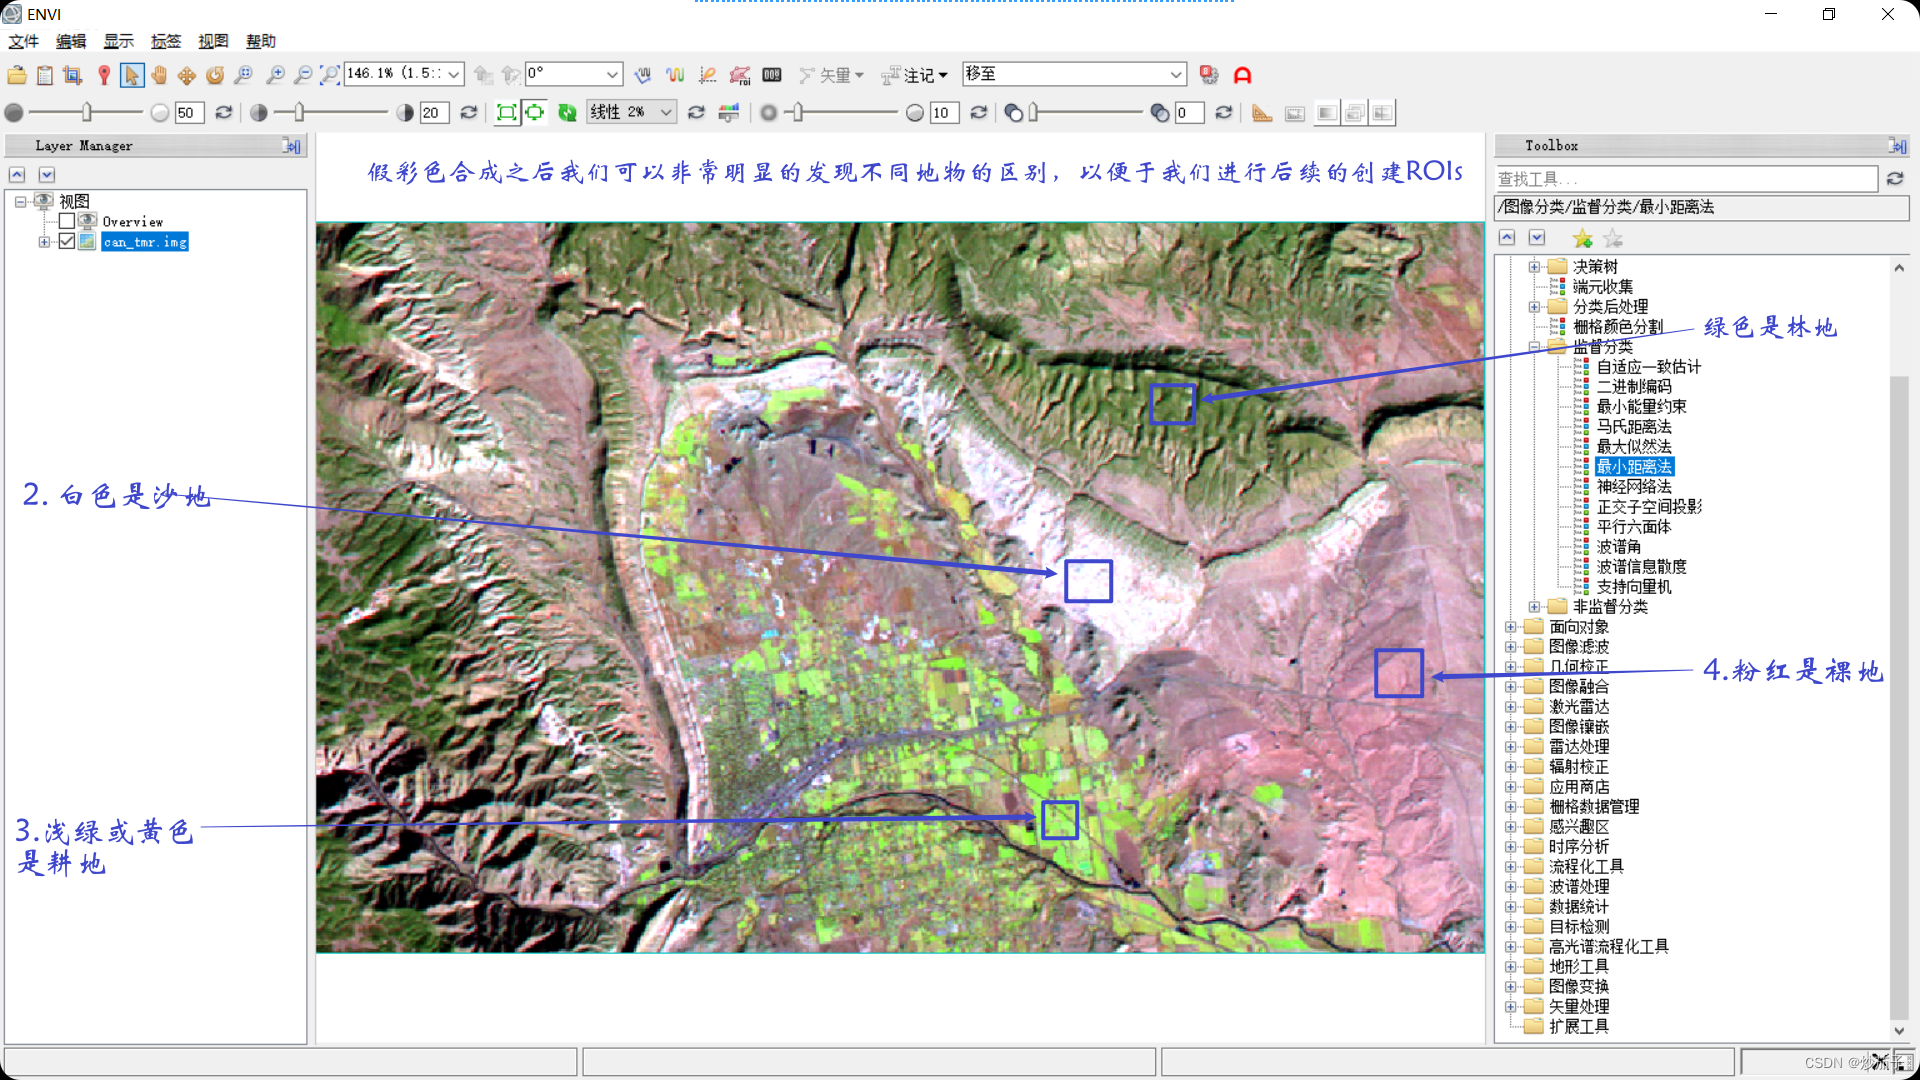This screenshot has width=1920, height=1080.
Task: Open the ROI tool icon
Action: (x=740, y=75)
